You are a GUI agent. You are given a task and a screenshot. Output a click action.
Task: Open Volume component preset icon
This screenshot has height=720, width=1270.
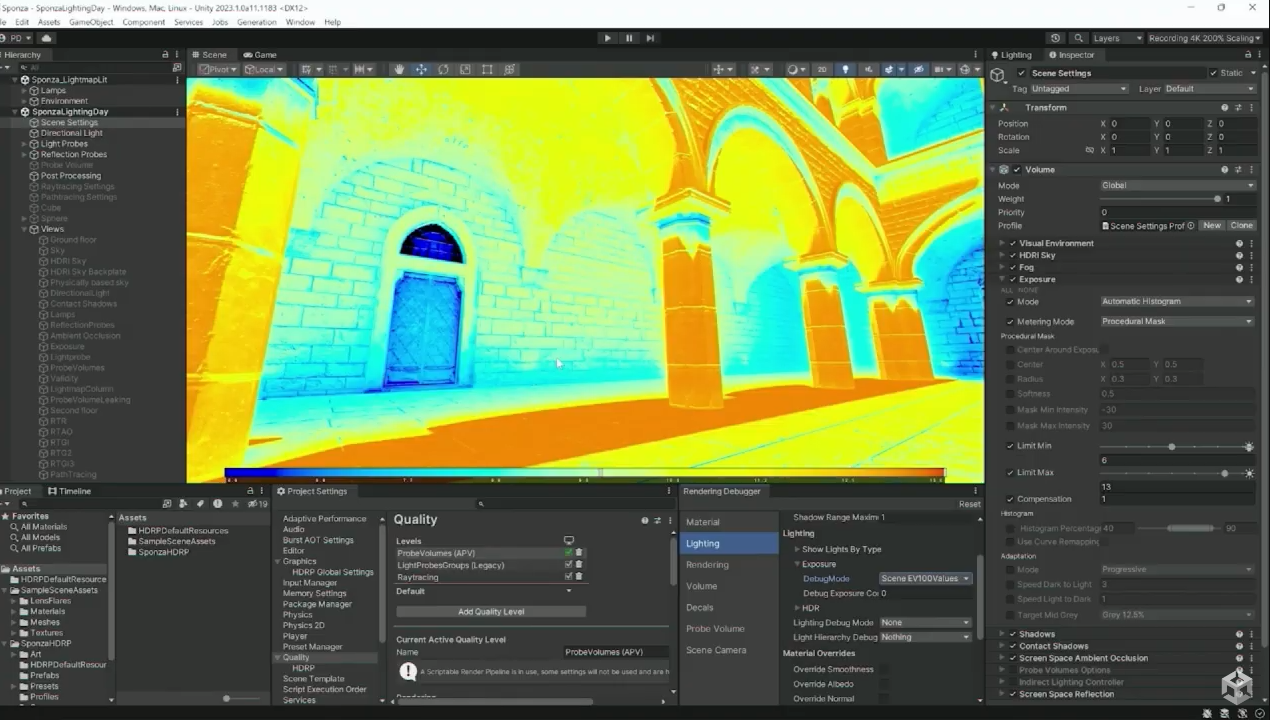pyautogui.click(x=1238, y=169)
